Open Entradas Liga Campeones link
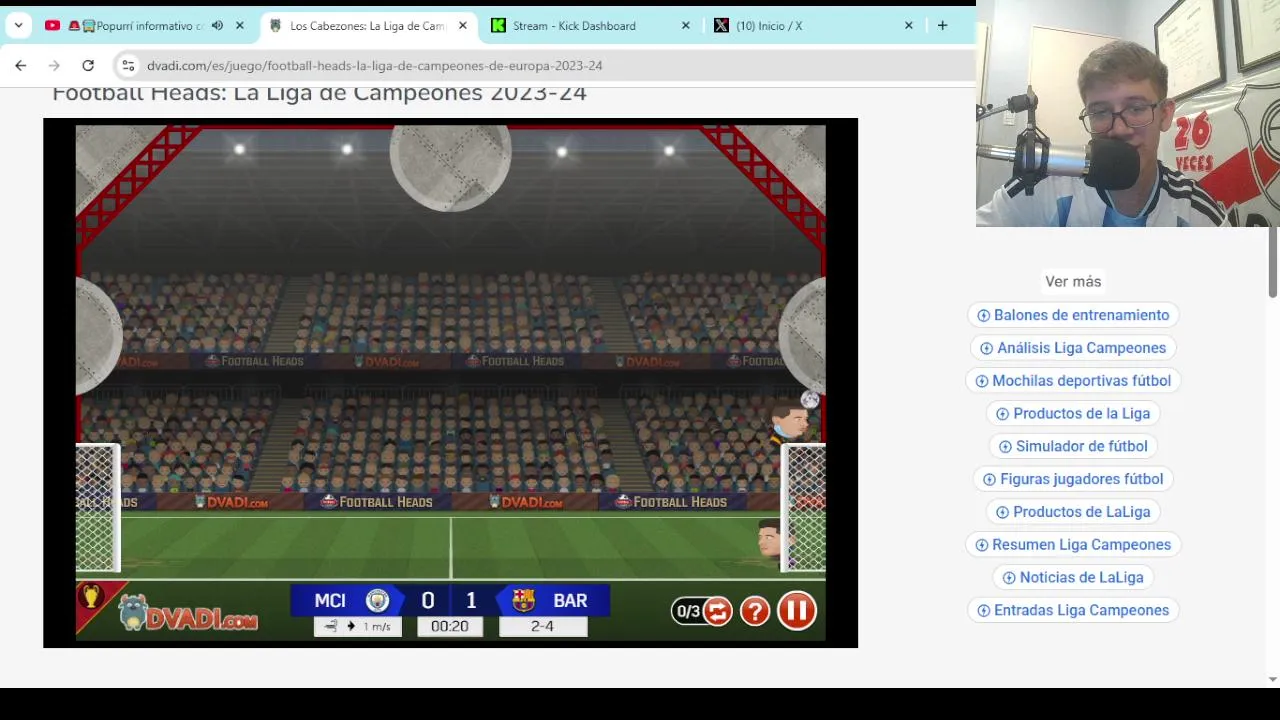The width and height of the screenshot is (1280, 720). 1073,610
